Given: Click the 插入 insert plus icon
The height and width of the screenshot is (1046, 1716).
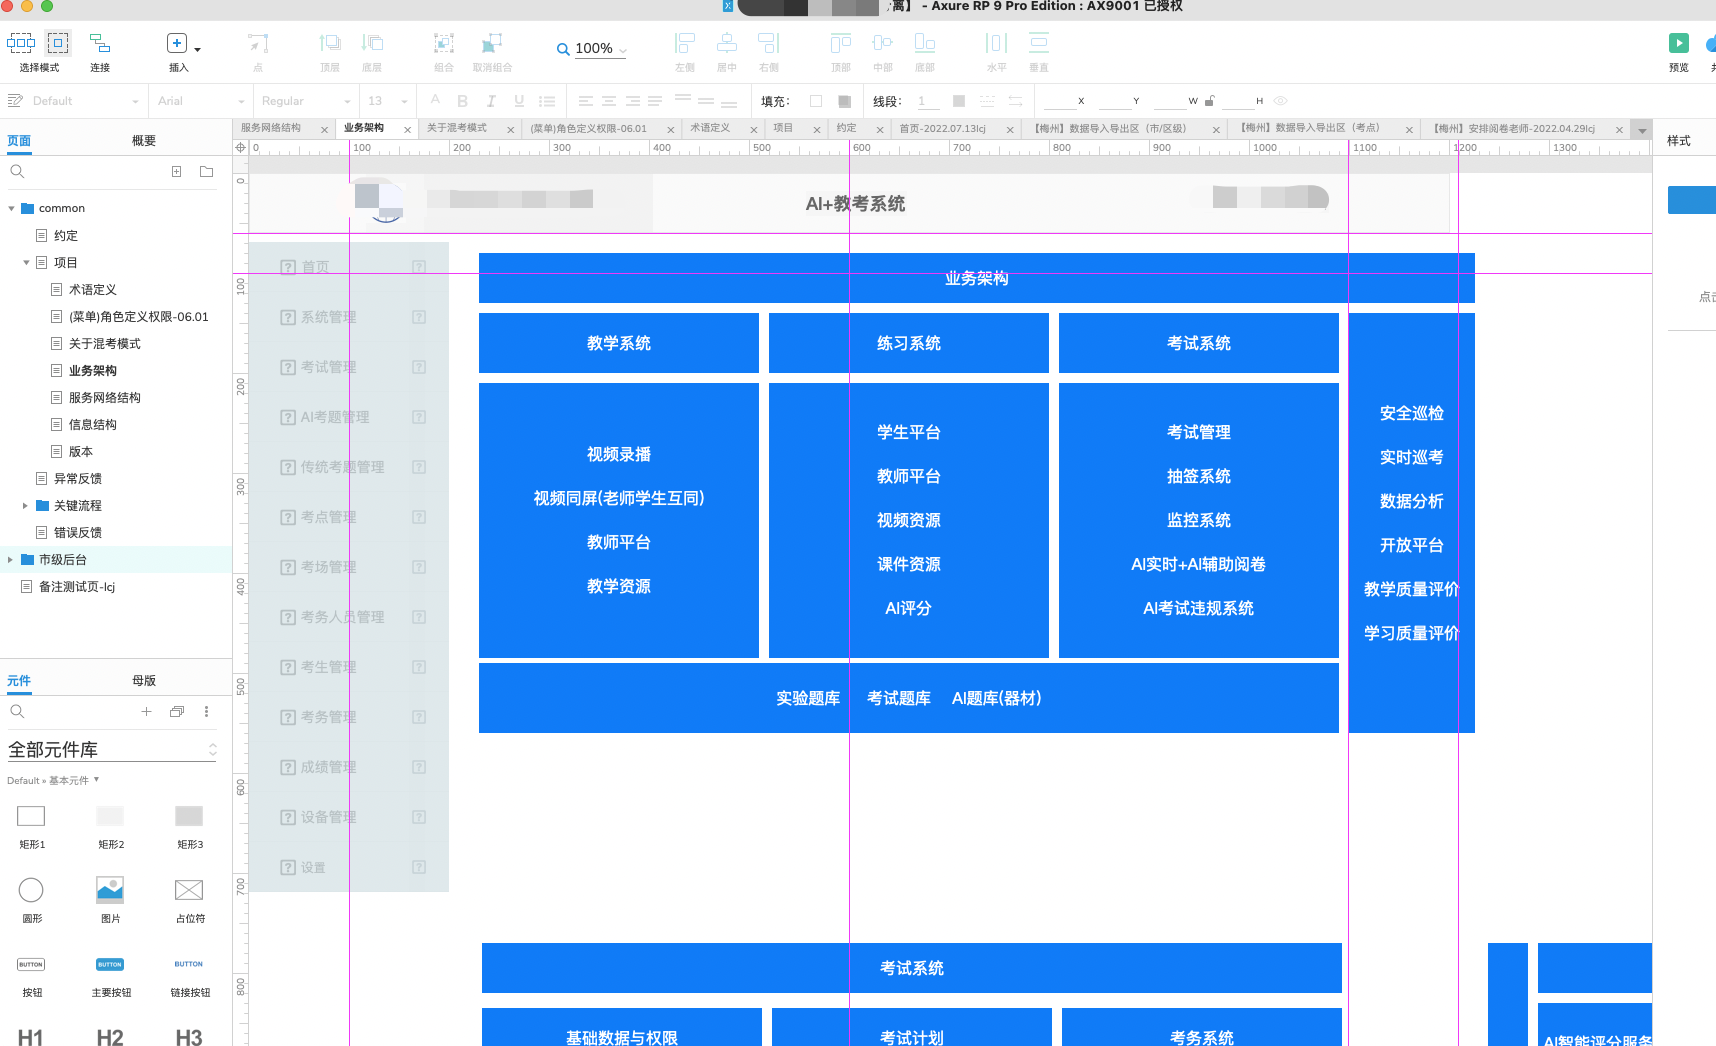Looking at the screenshot, I should (x=177, y=43).
